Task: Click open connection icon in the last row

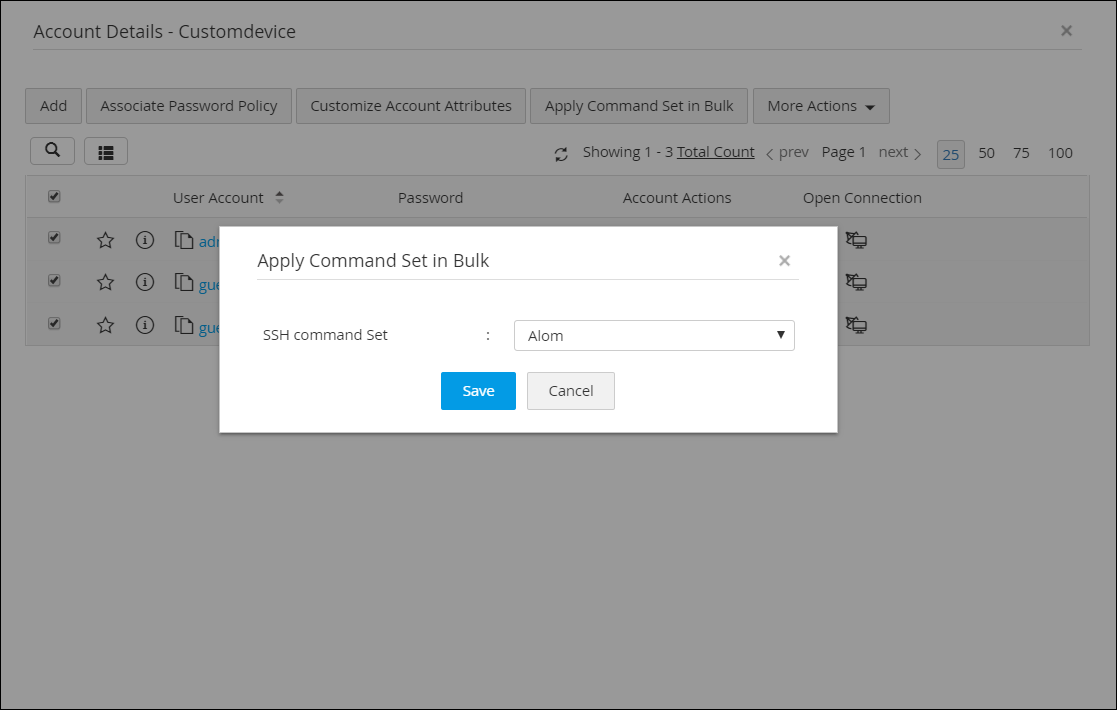Action: click(856, 325)
